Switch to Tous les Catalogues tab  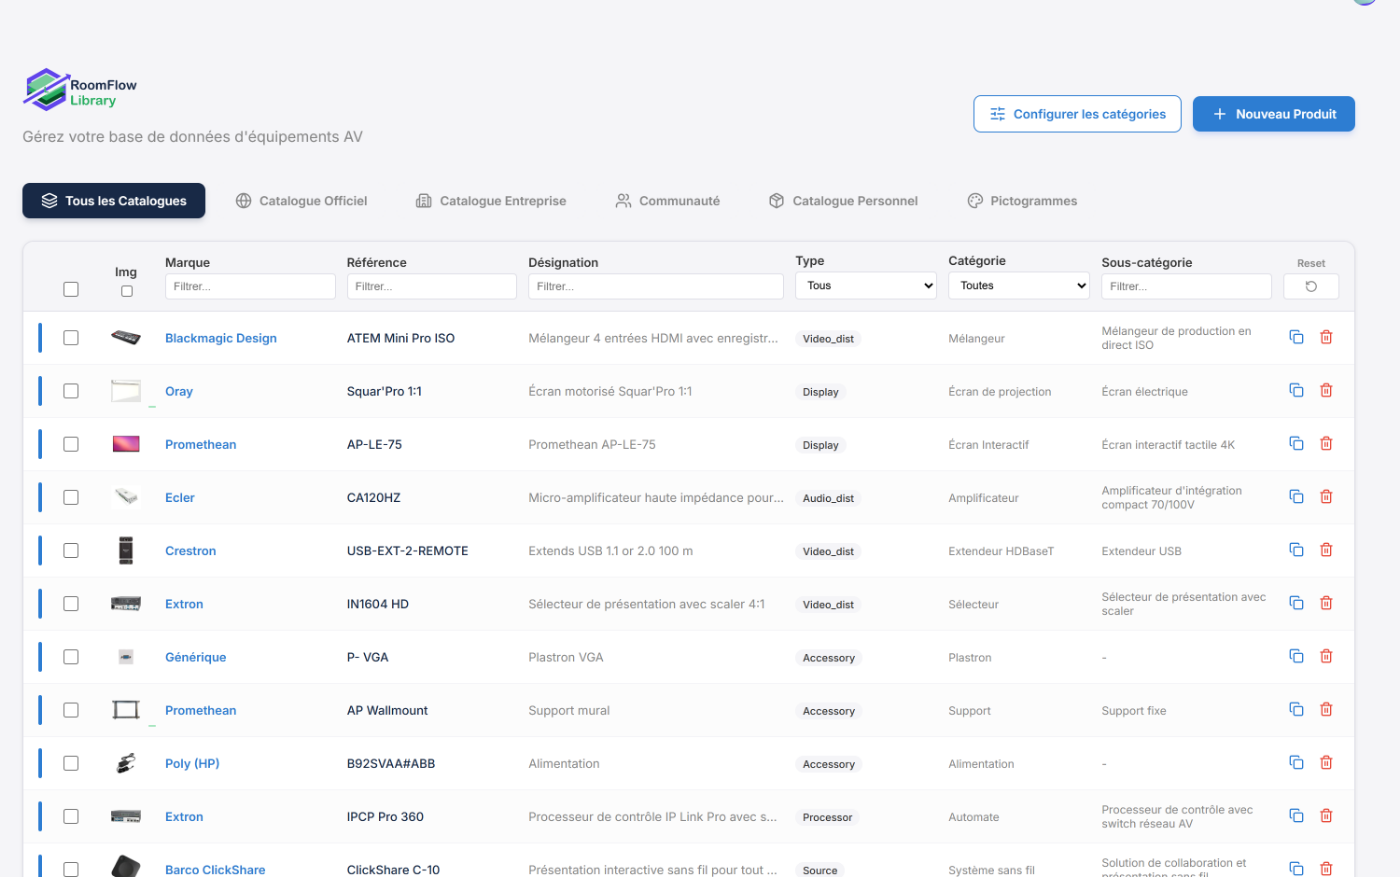(x=114, y=200)
